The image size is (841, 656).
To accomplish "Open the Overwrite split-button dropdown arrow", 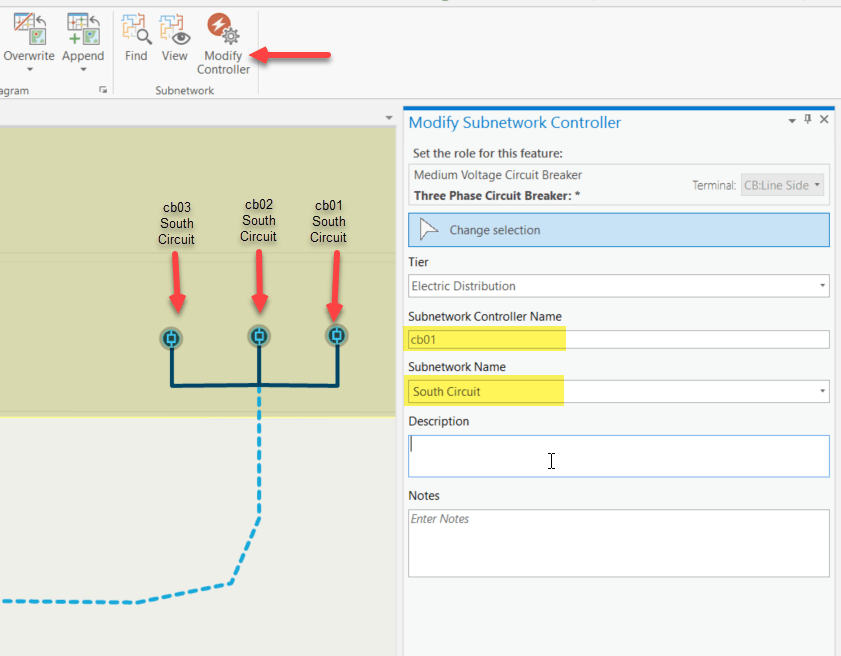I will coord(28,70).
